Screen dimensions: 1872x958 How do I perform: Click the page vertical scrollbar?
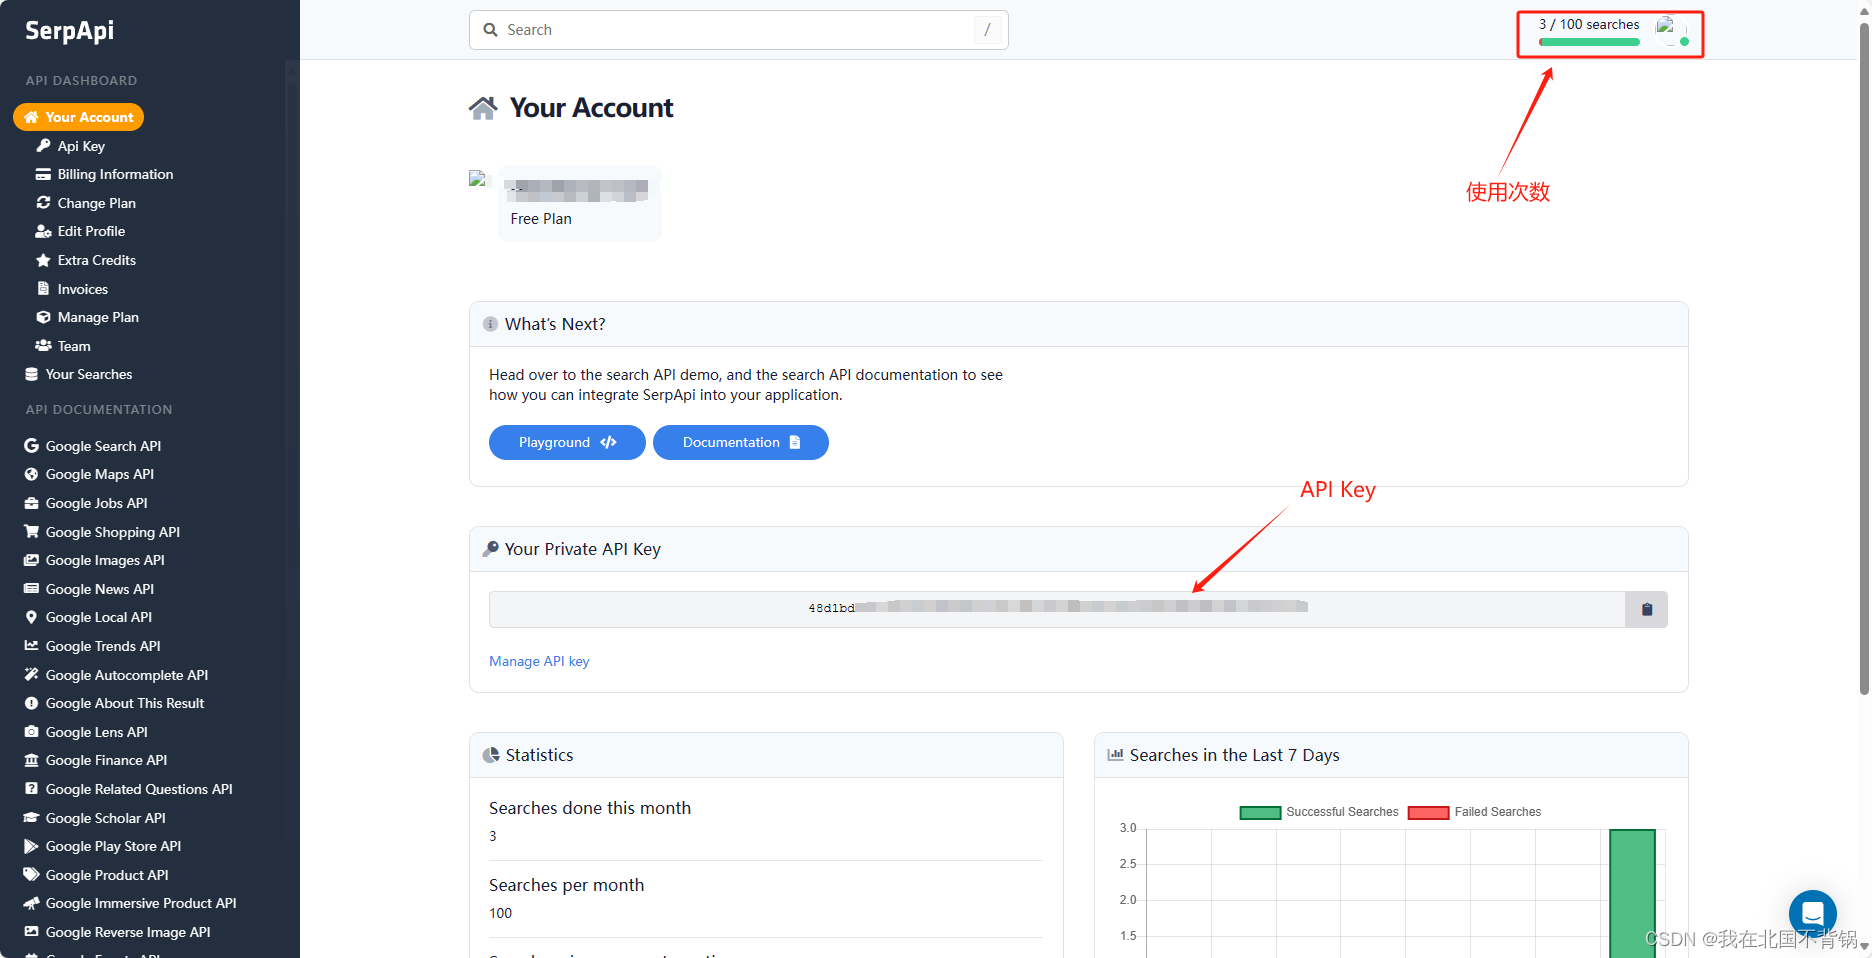pos(1864,360)
